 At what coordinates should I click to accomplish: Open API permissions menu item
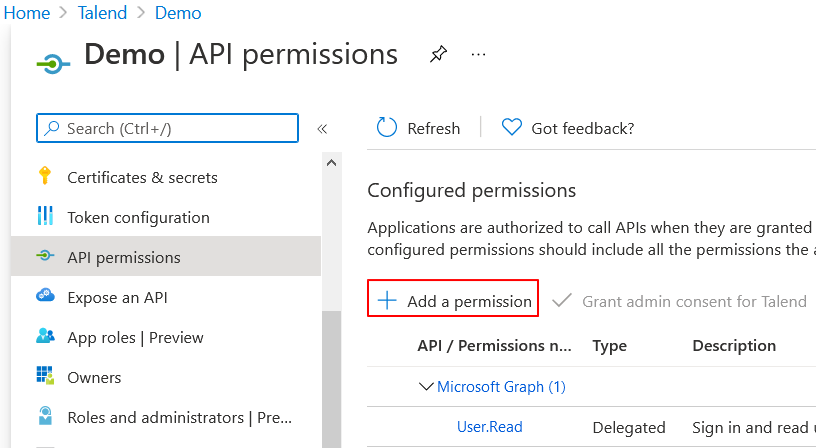124,257
